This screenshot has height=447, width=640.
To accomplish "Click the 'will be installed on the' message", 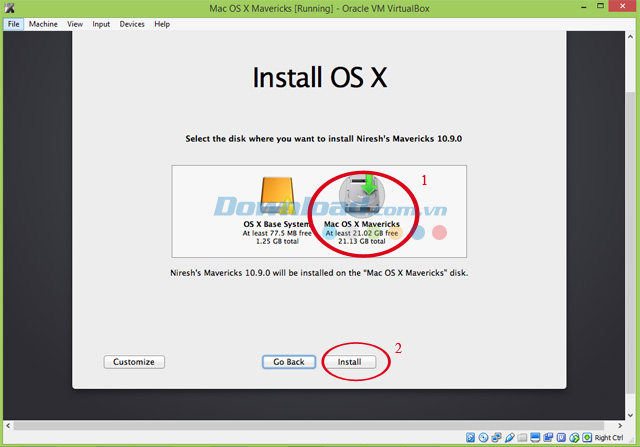I will click(x=319, y=273).
